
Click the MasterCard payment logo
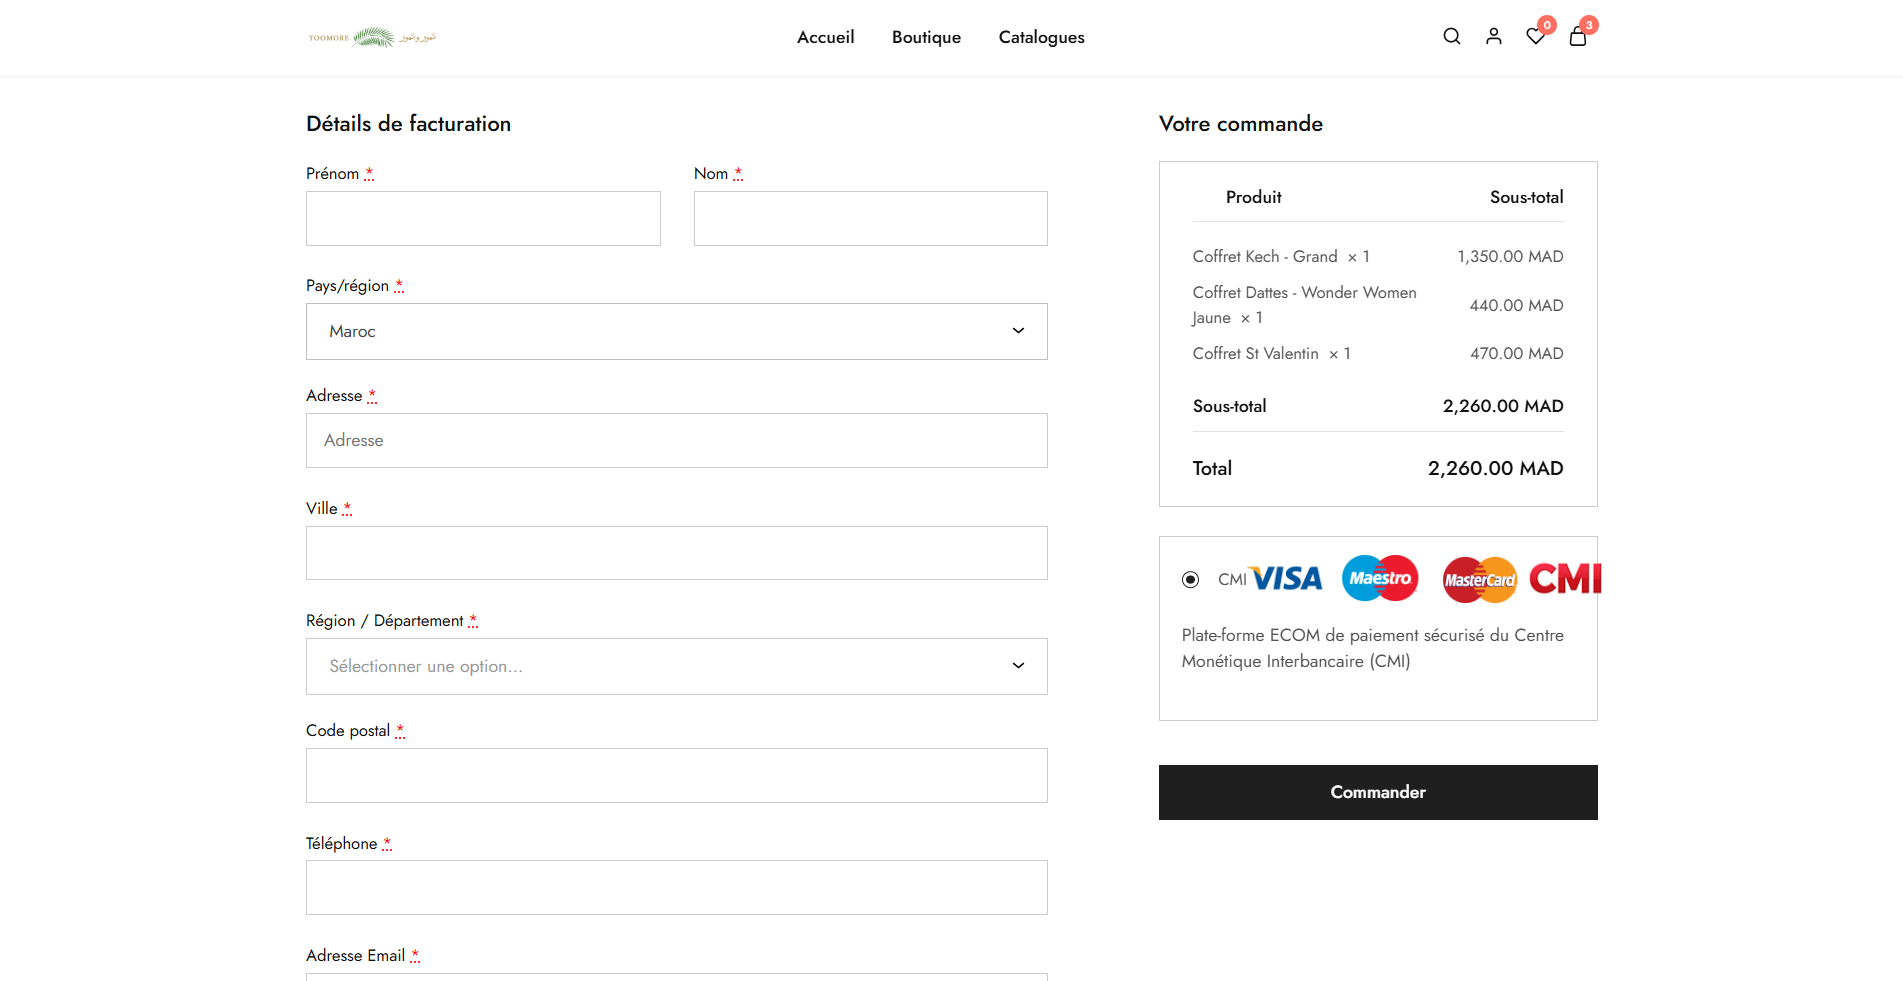(1479, 580)
